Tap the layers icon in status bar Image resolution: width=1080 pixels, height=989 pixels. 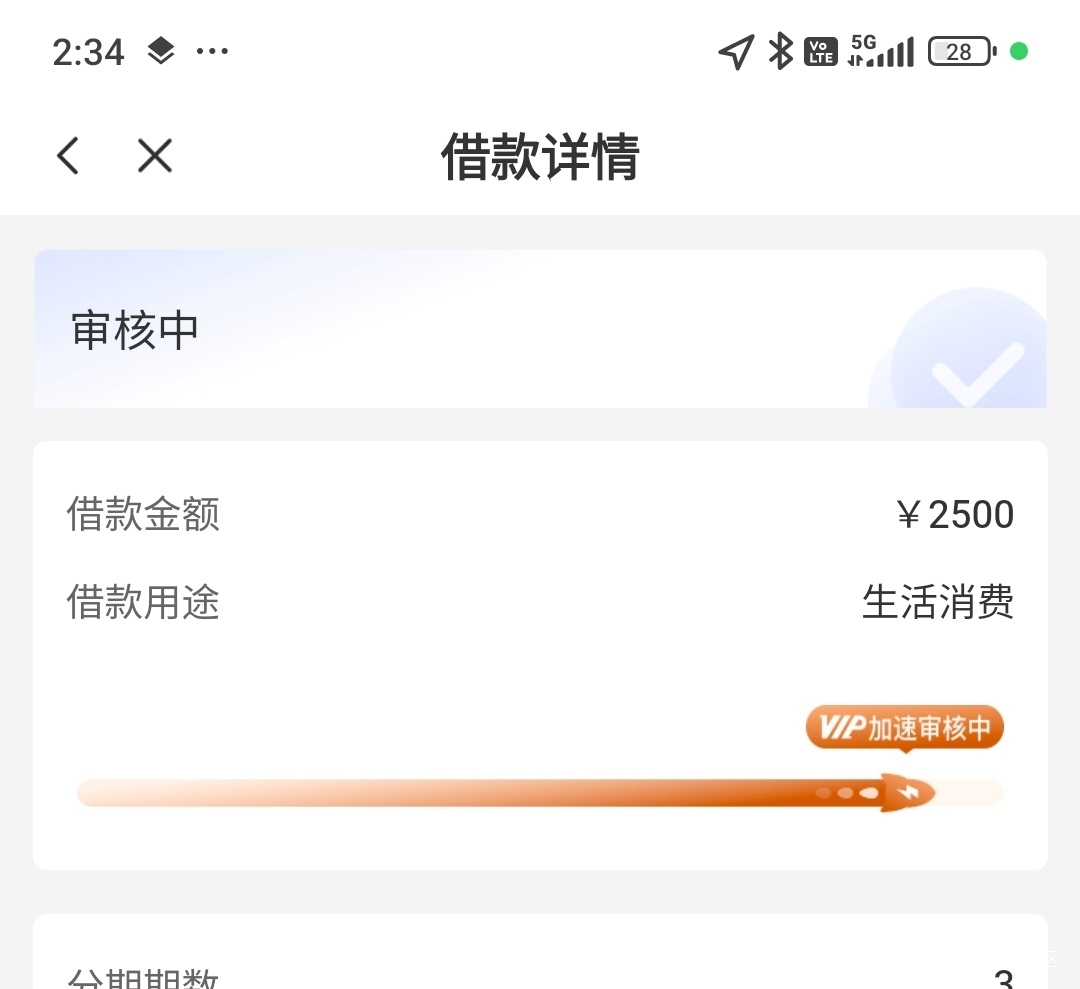[161, 51]
